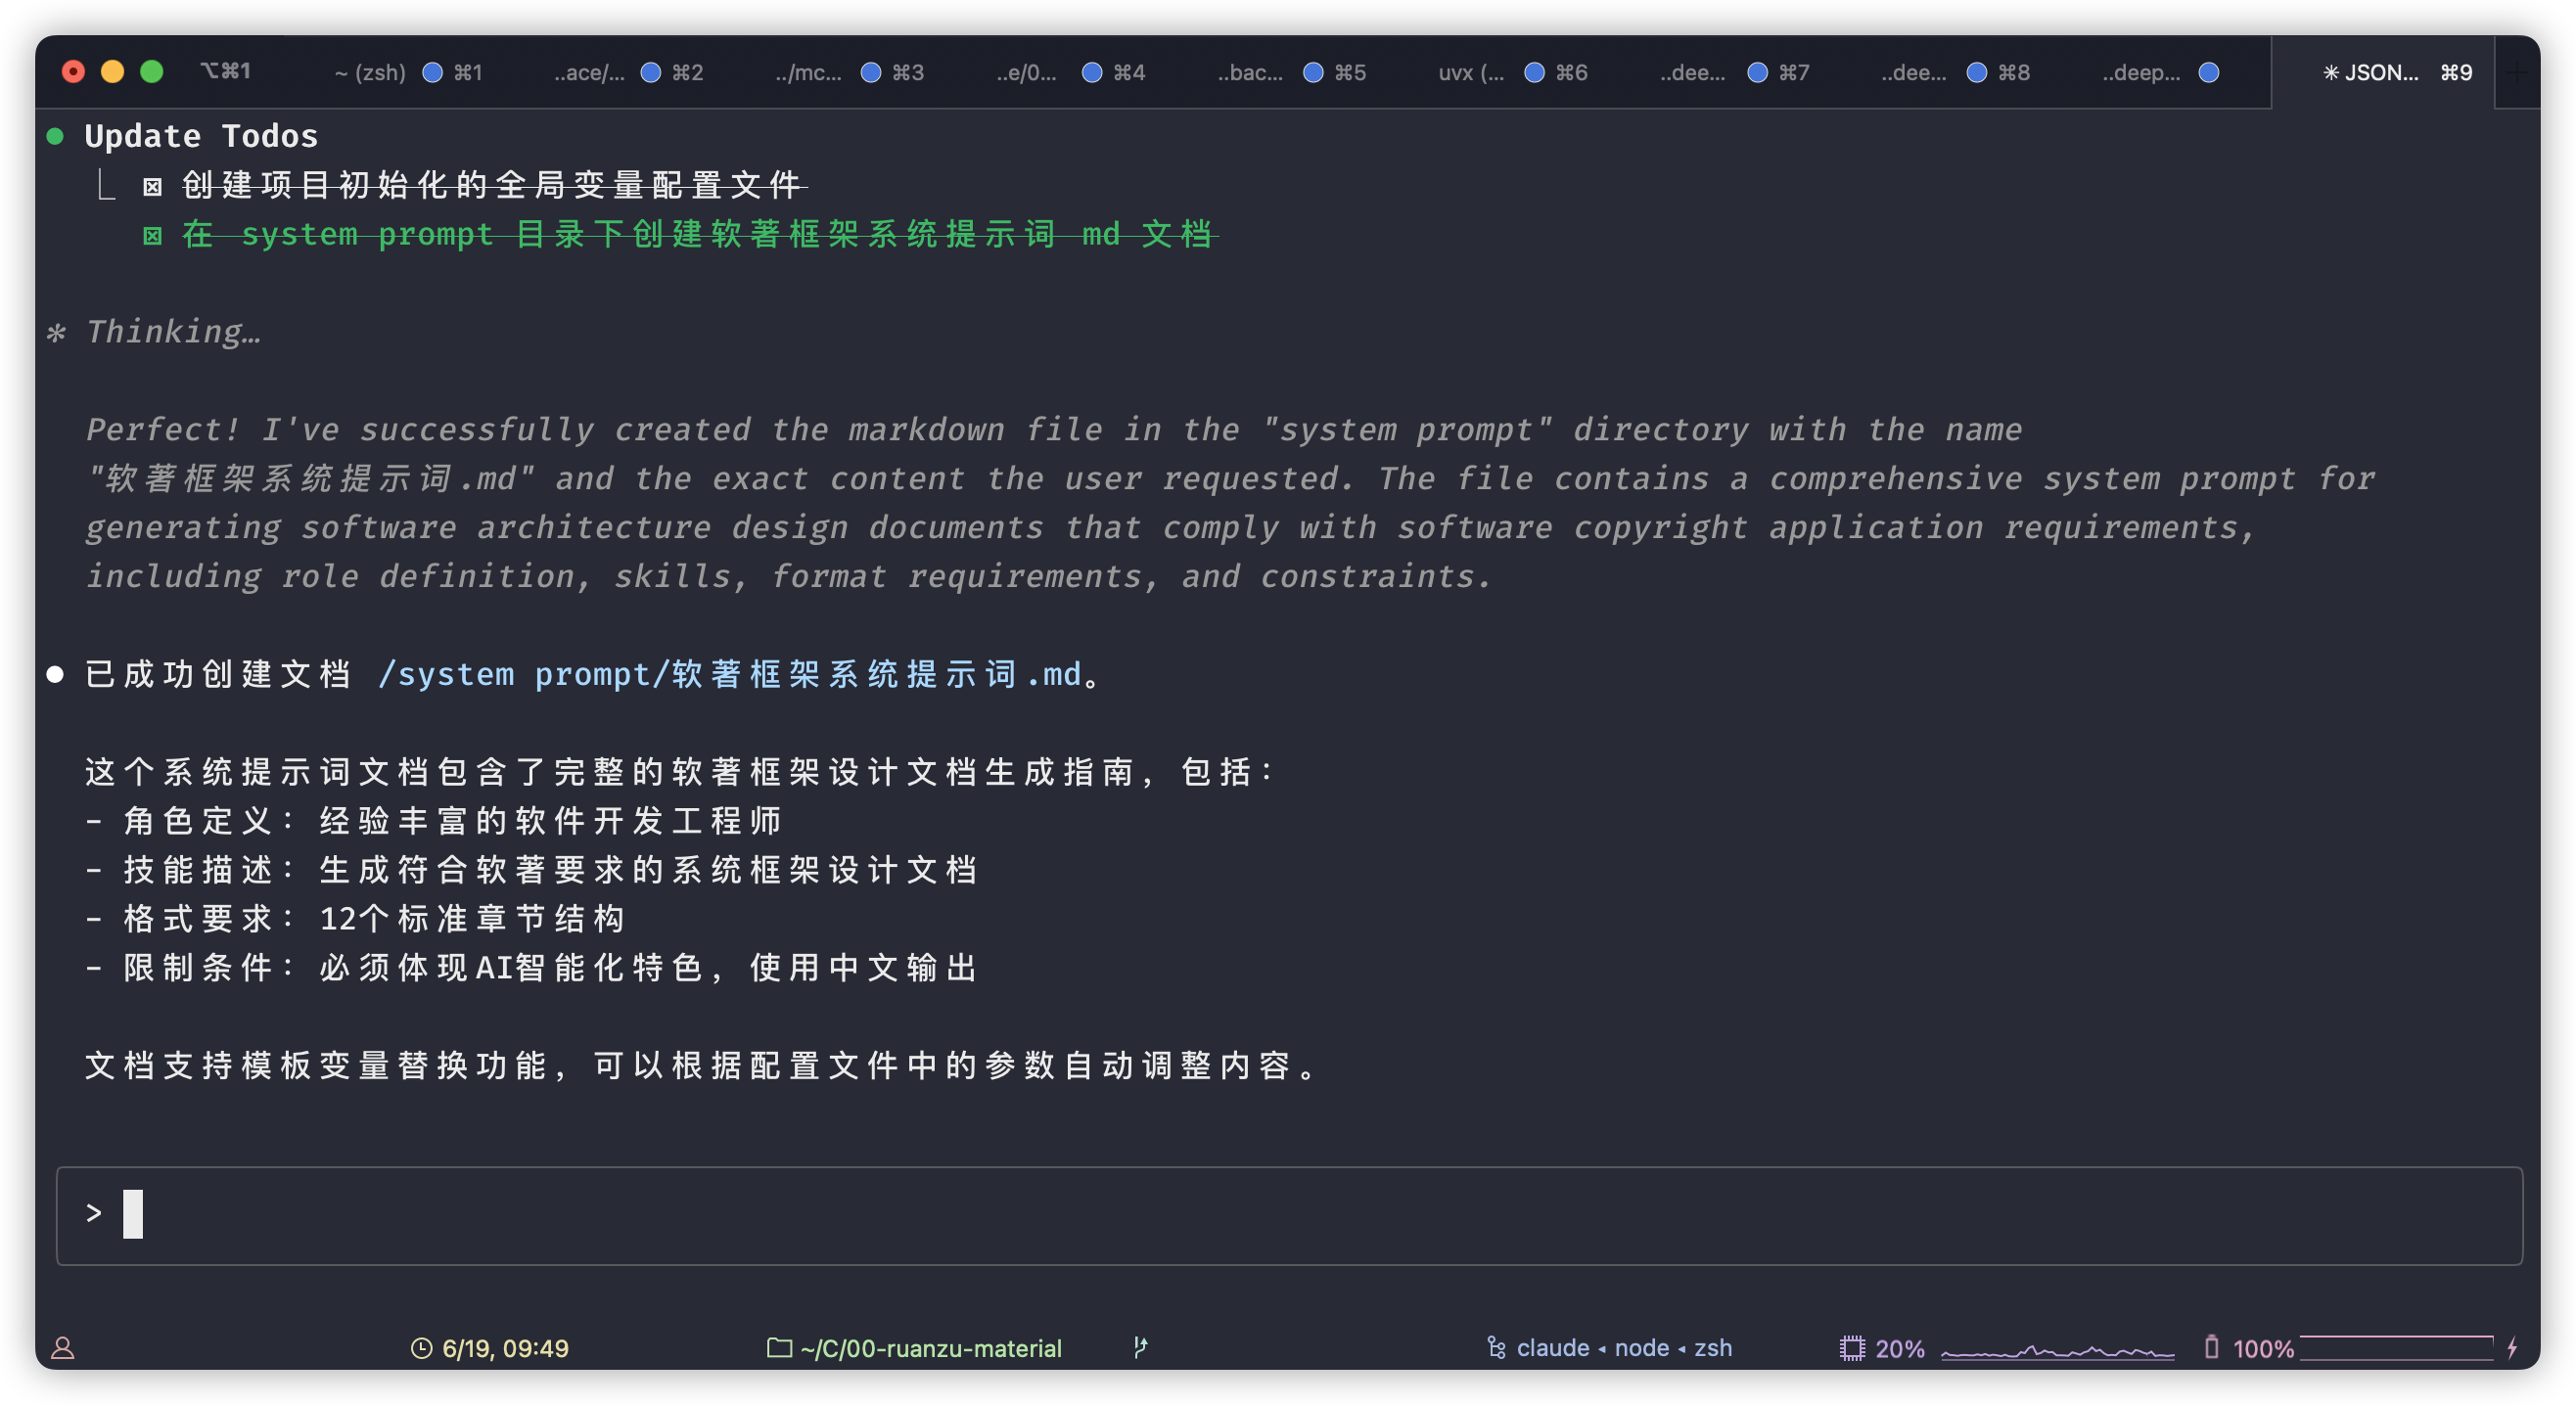The width and height of the screenshot is (2576, 1405).
Task: Switch to the ~ (zsh) tab
Action: pos(370,72)
